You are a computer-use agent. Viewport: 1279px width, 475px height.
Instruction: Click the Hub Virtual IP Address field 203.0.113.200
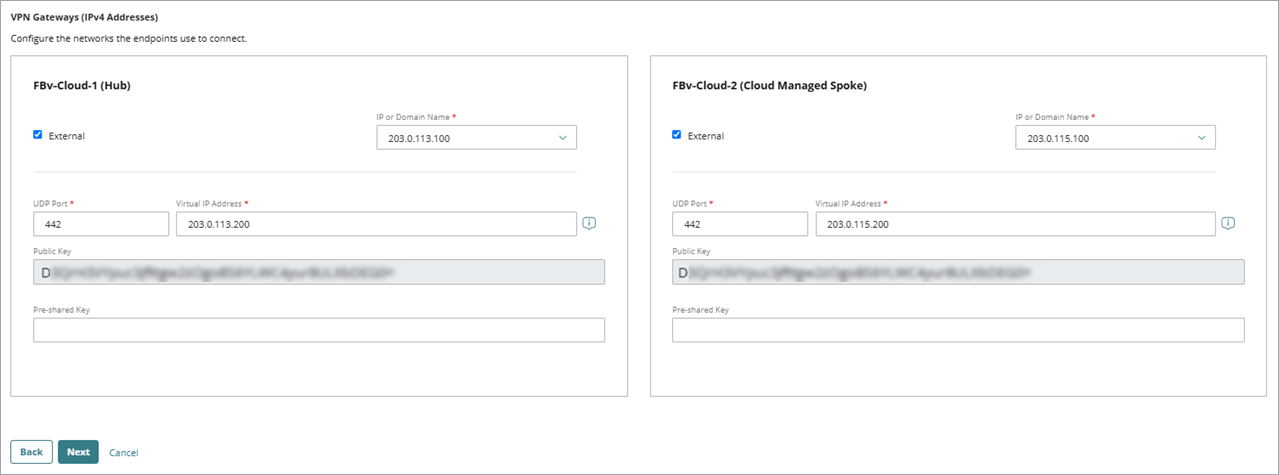377,224
